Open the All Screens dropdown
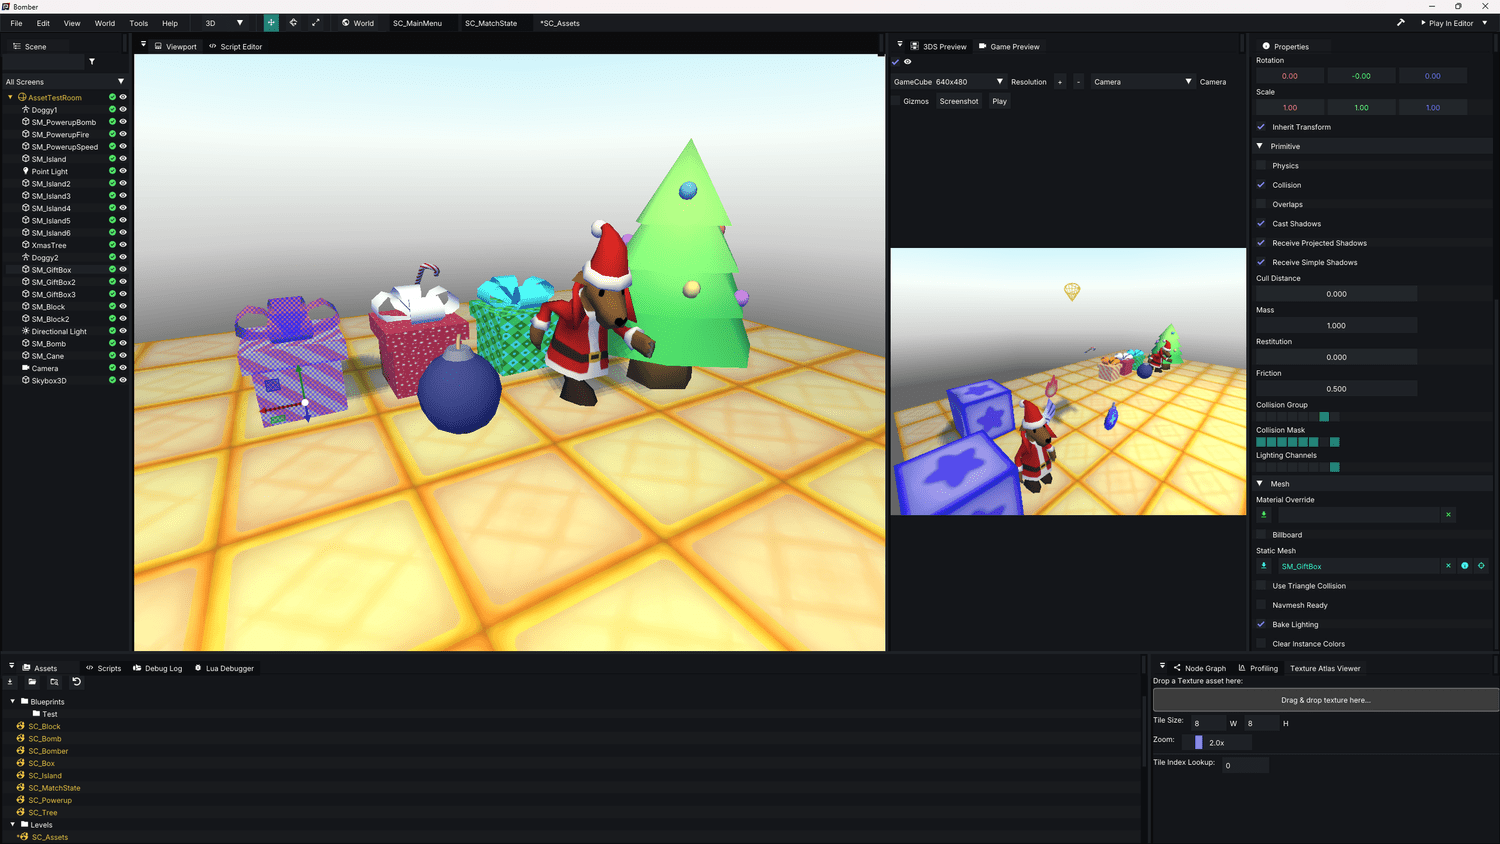The width and height of the screenshot is (1500, 844). (x=65, y=82)
